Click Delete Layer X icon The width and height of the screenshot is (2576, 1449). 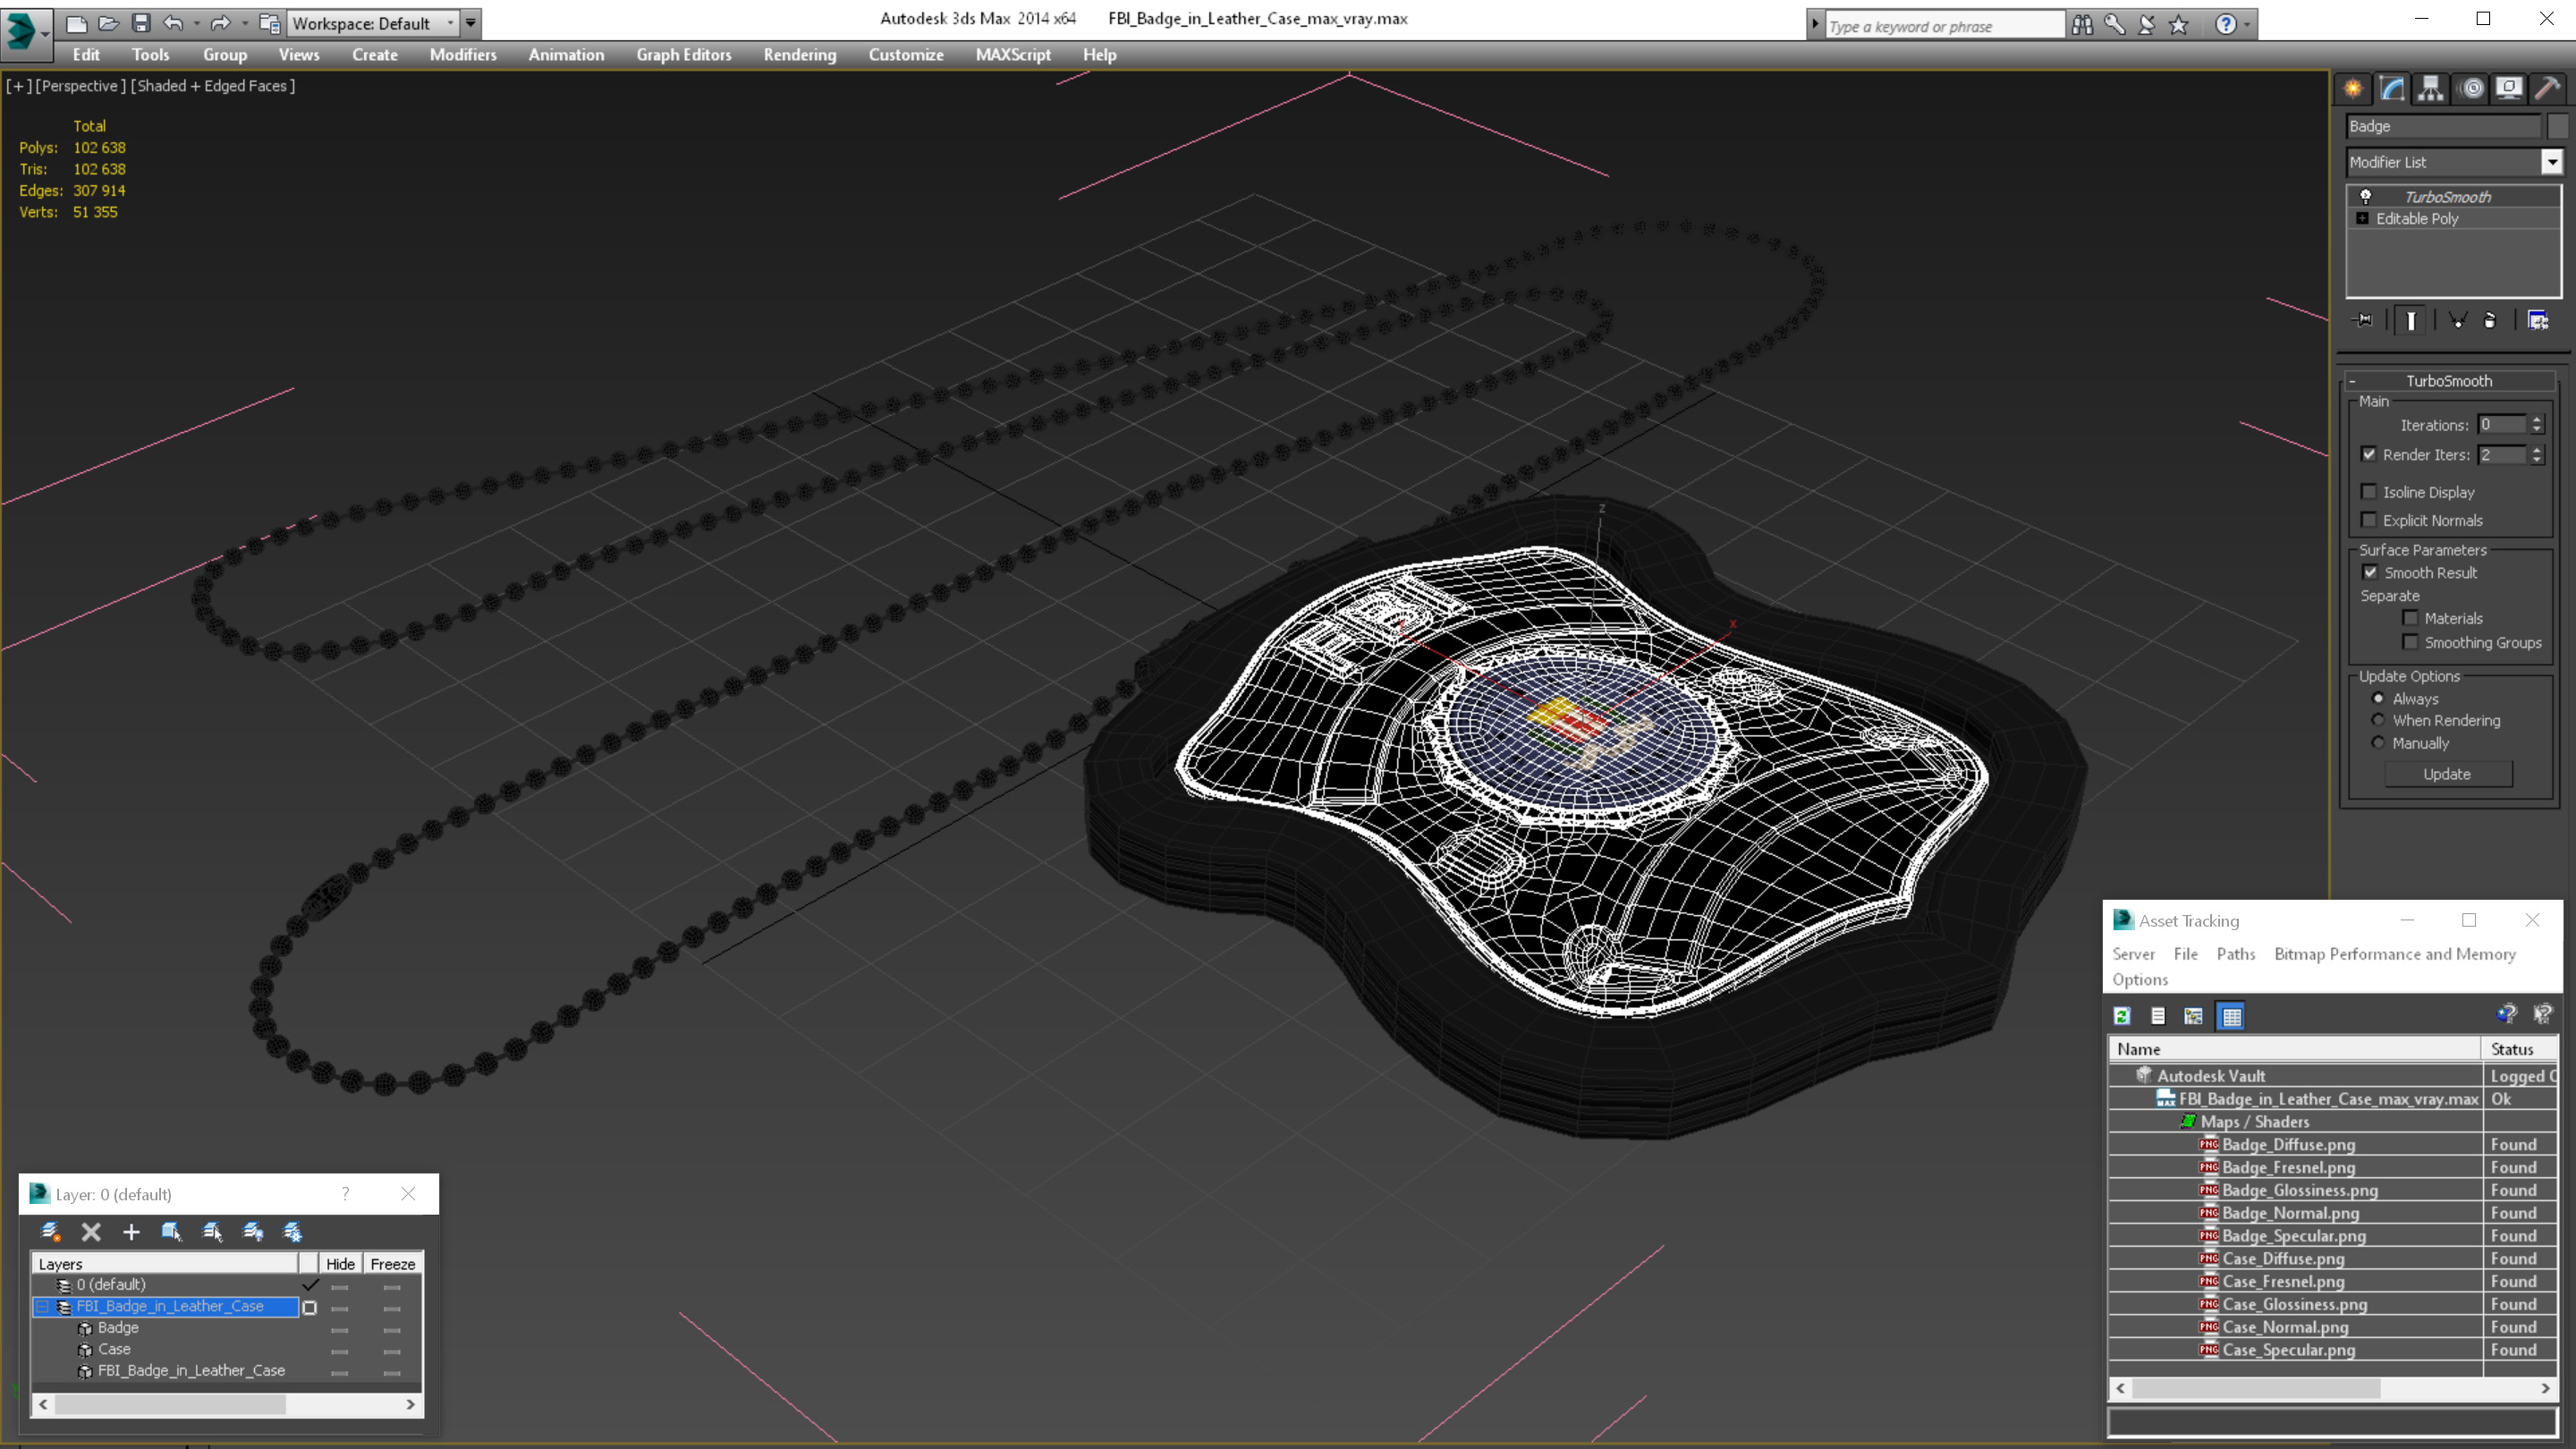pyautogui.click(x=91, y=1232)
